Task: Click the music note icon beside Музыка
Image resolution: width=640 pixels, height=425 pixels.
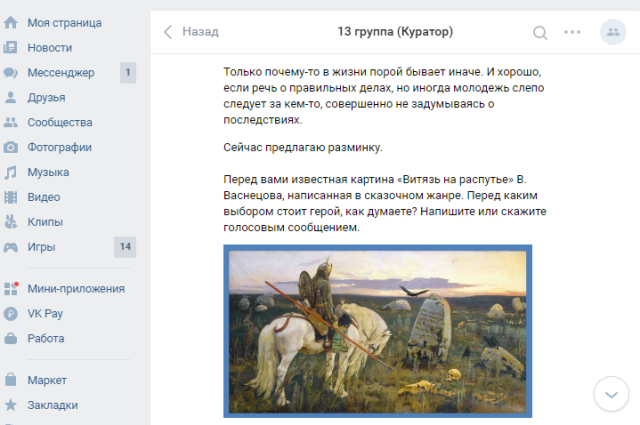Action: 11,172
